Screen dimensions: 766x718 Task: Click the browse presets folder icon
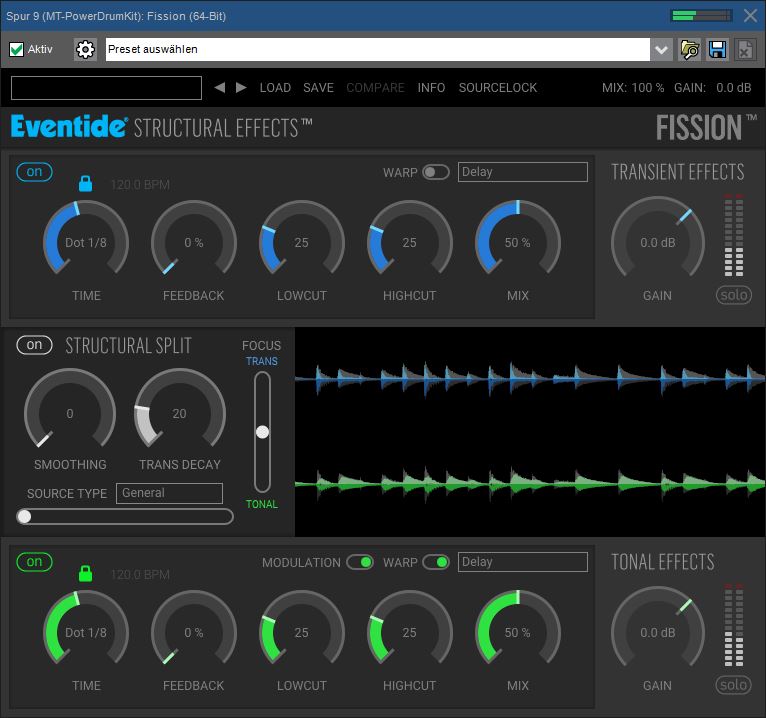click(689, 49)
